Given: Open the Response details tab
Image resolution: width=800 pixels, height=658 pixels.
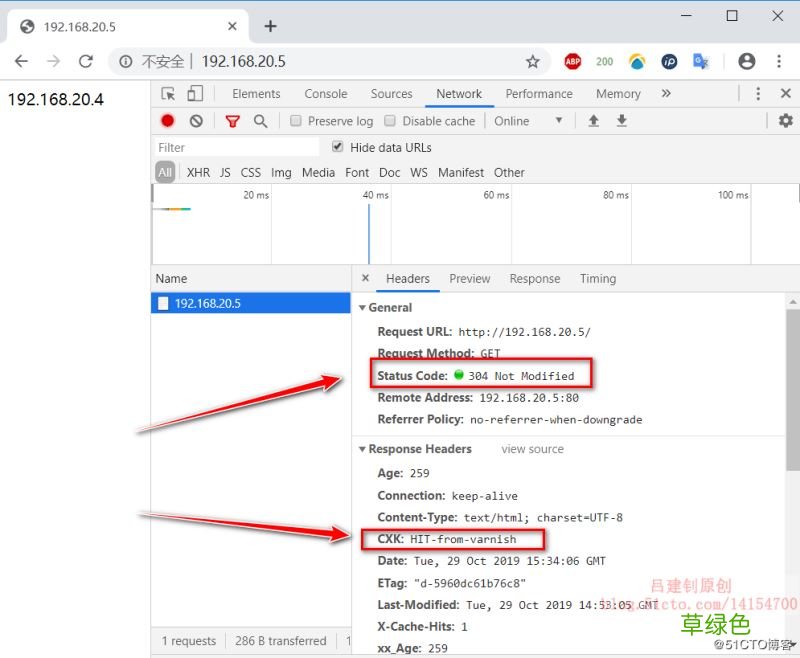Looking at the screenshot, I should tap(535, 279).
